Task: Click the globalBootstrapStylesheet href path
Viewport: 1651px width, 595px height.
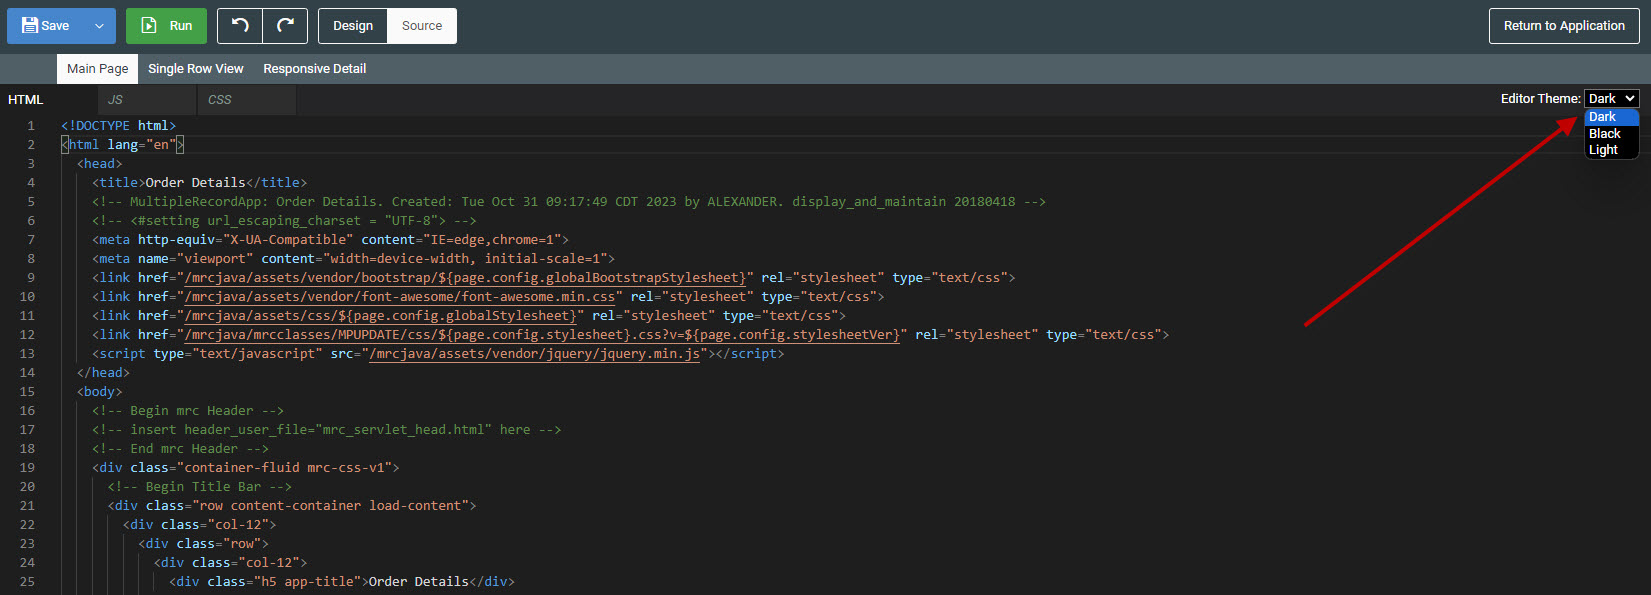Action: click(x=465, y=278)
